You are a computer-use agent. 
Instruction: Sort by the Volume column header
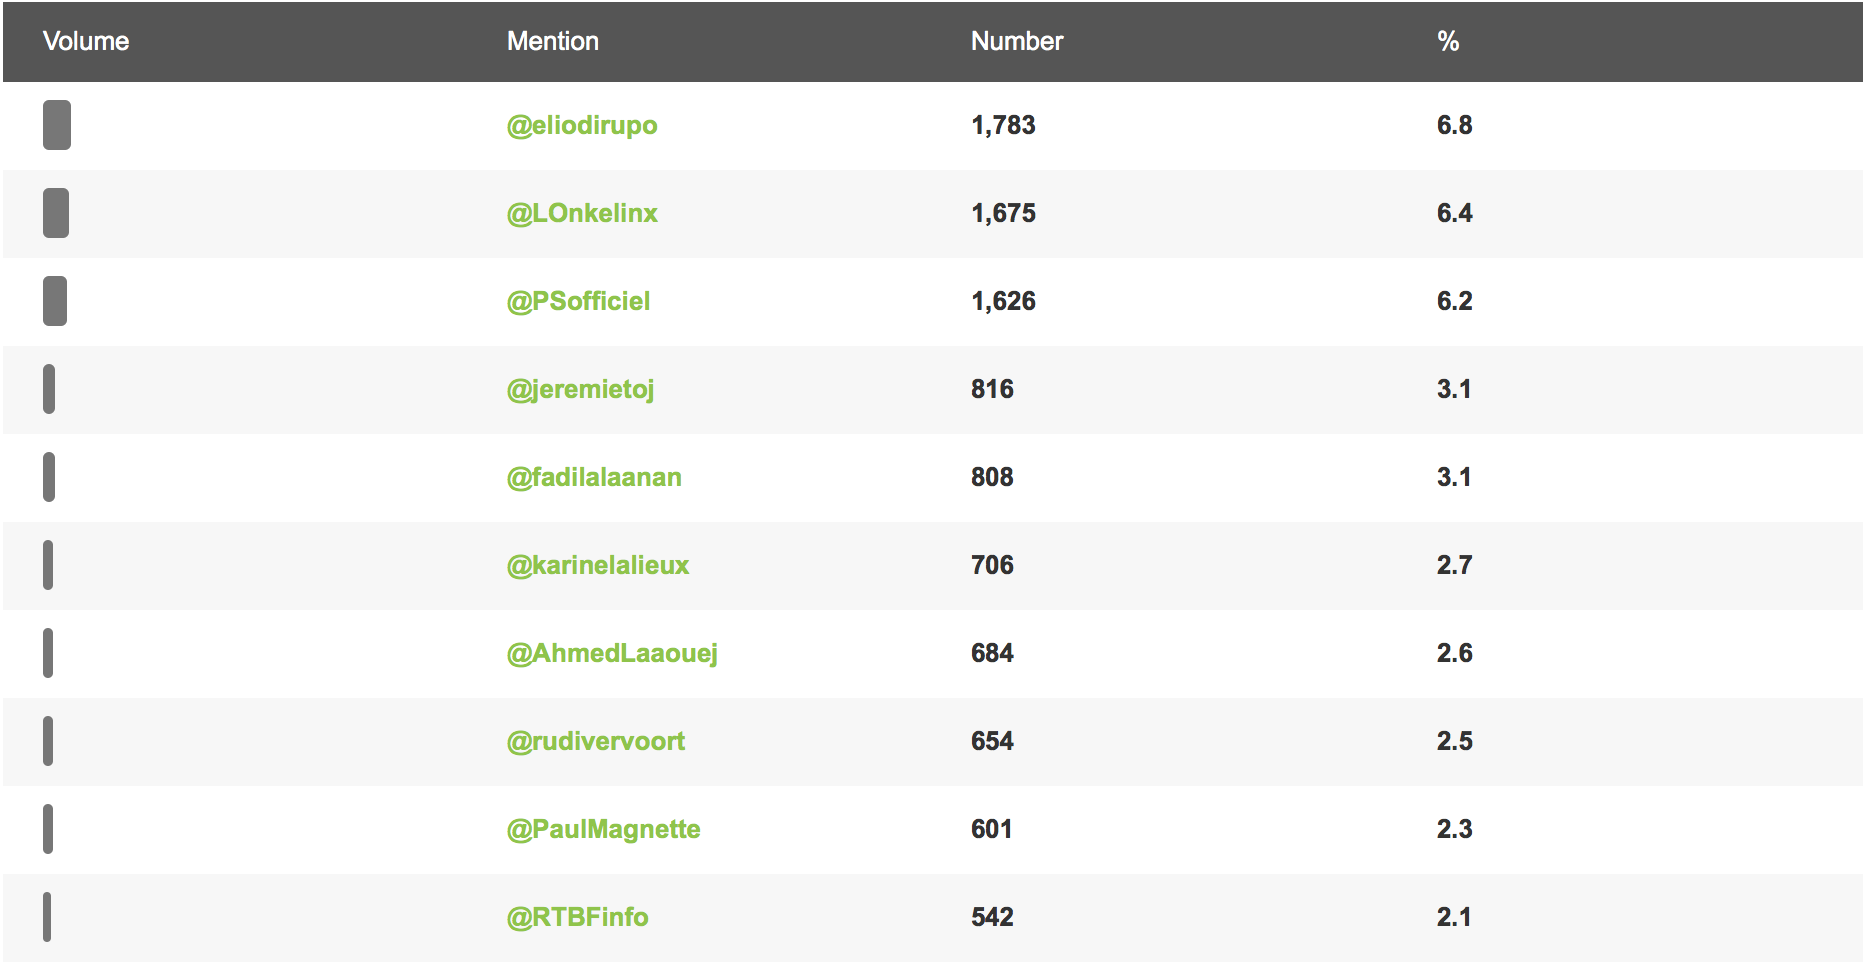[86, 41]
